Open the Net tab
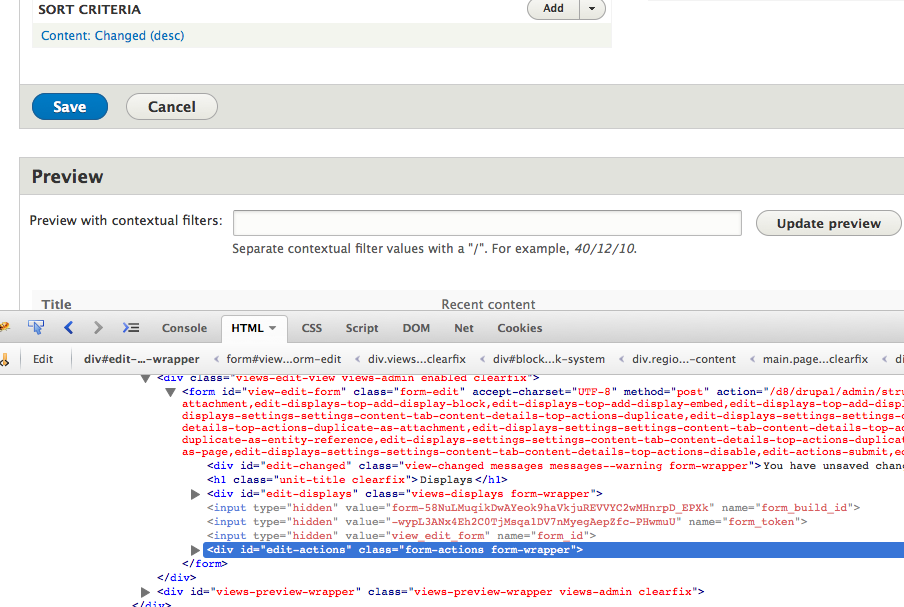The image size is (904, 607). tap(464, 328)
